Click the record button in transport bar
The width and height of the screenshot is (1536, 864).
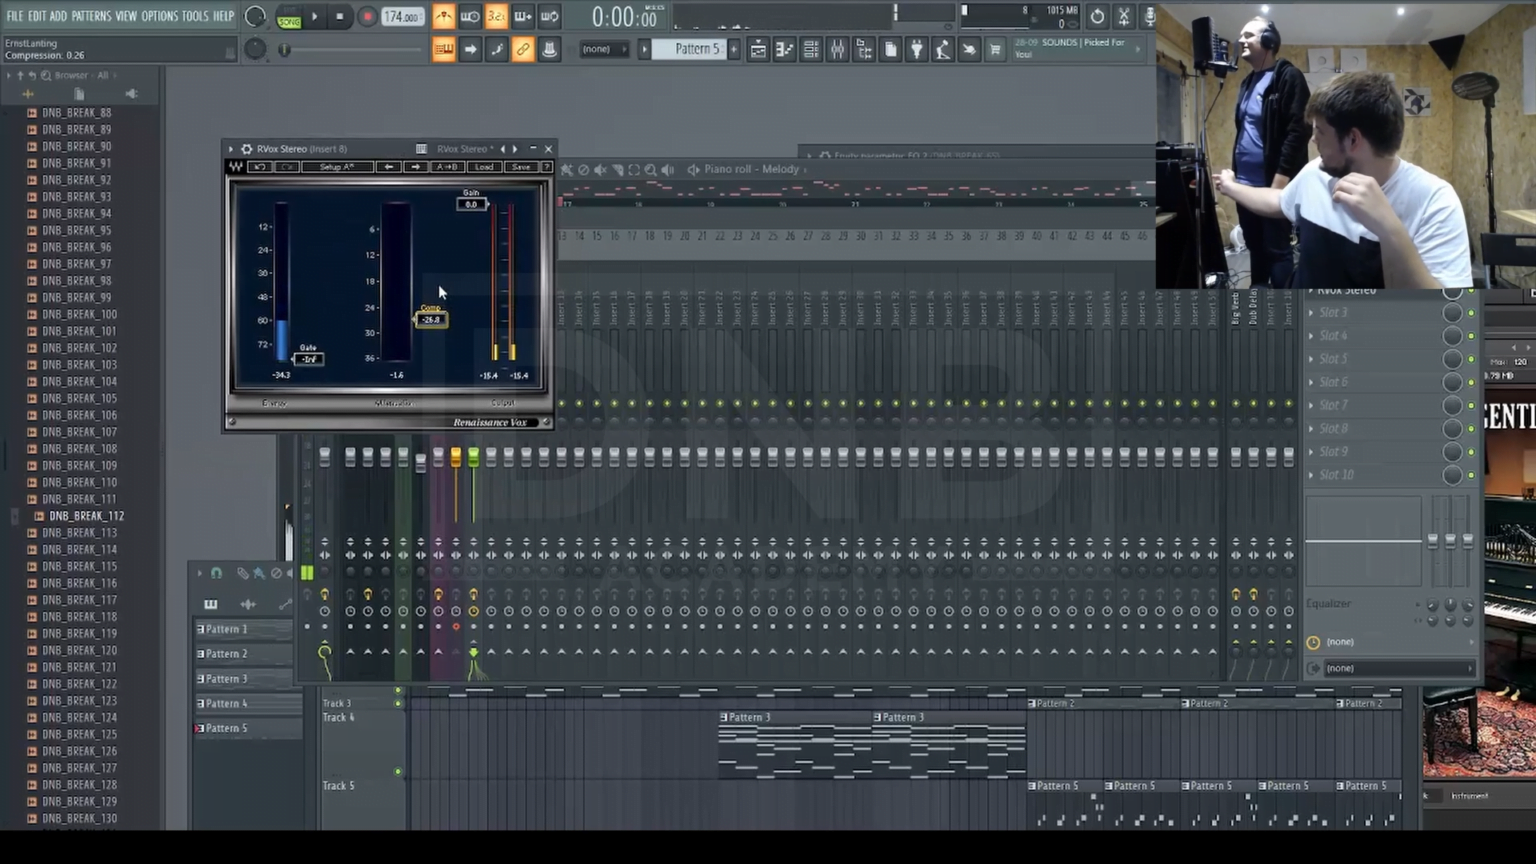[367, 17]
